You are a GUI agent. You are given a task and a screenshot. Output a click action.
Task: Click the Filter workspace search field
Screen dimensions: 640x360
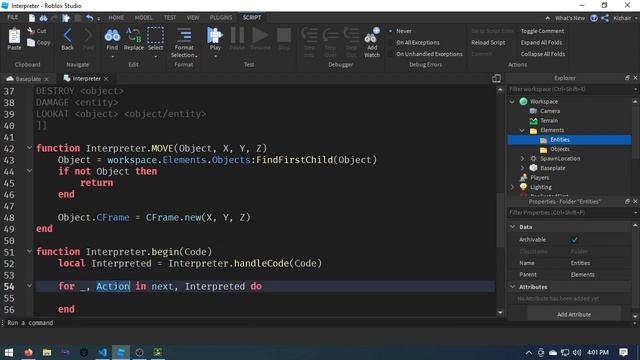pos(570,89)
